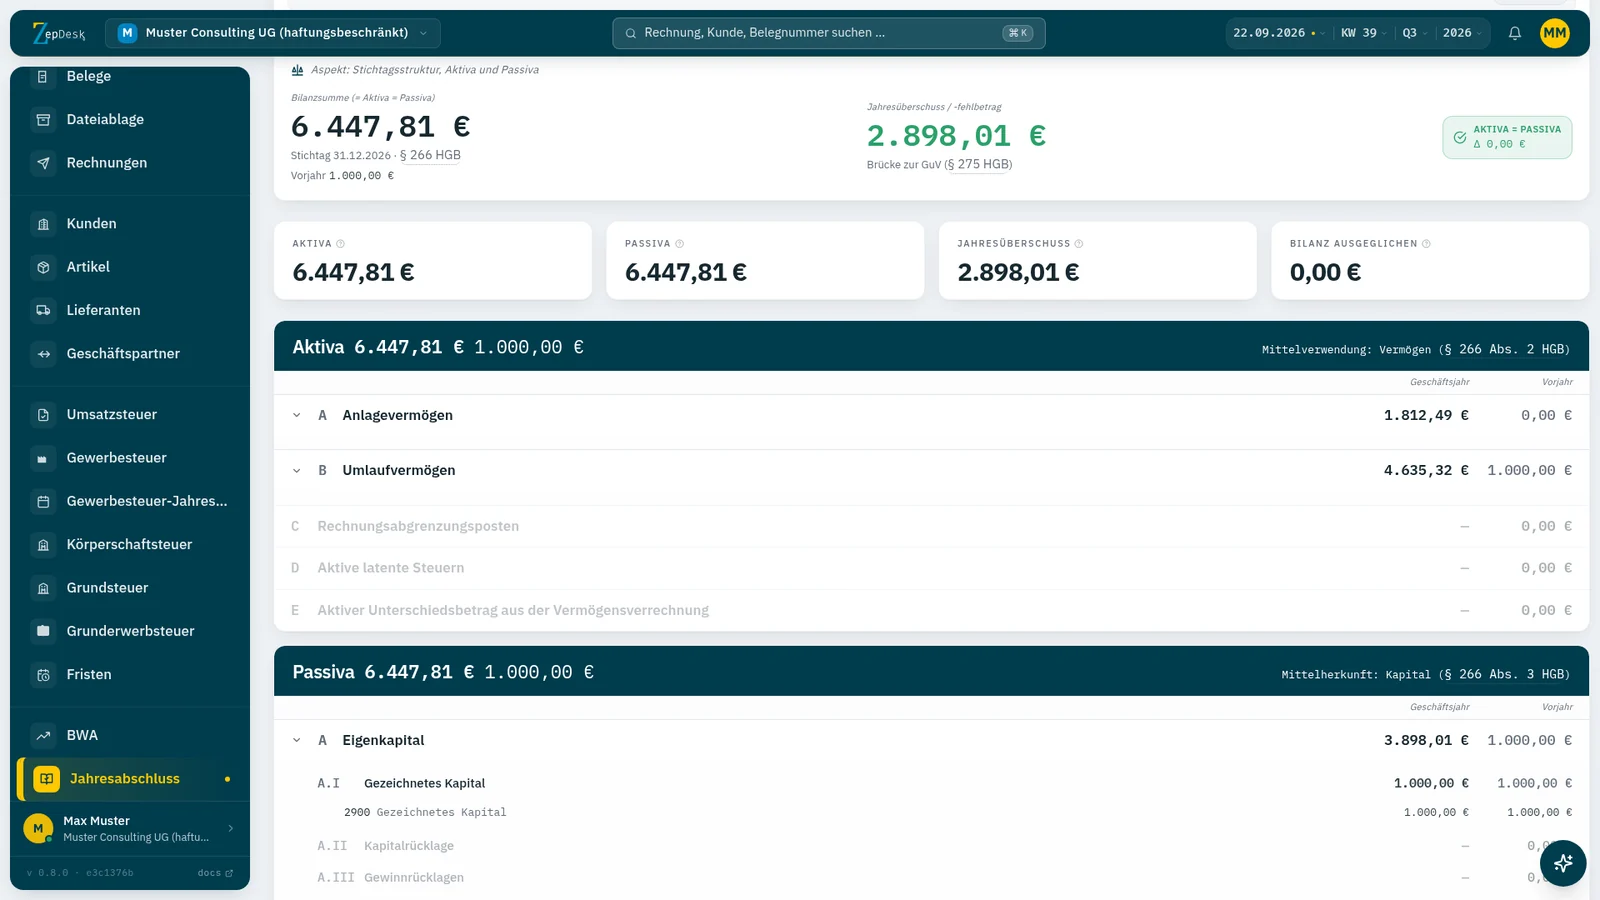The image size is (1600, 900).
Task: Click the Rechnungen paper-plane icon
Action: click(x=43, y=163)
